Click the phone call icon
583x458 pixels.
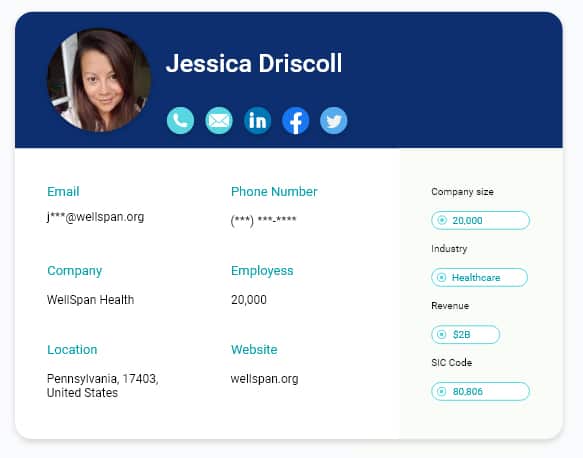pyautogui.click(x=180, y=120)
